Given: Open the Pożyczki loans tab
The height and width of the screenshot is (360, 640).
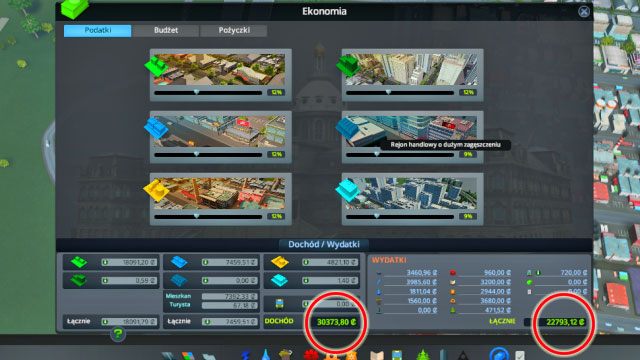Looking at the screenshot, I should tap(234, 31).
